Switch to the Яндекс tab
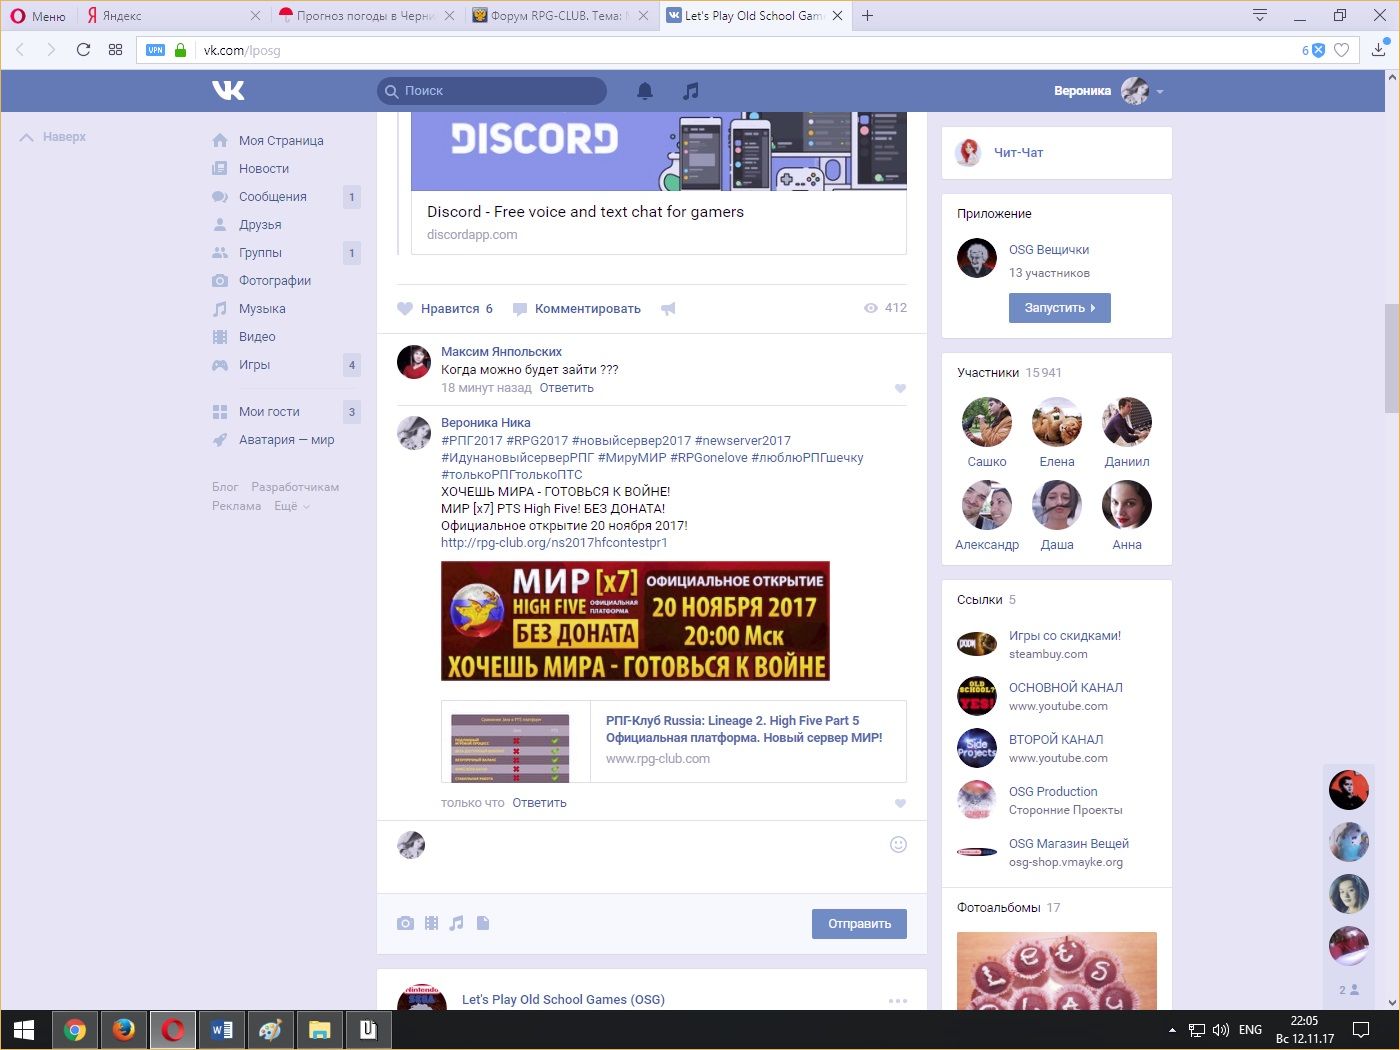Viewport: 1400px width, 1050px height. pos(172,15)
